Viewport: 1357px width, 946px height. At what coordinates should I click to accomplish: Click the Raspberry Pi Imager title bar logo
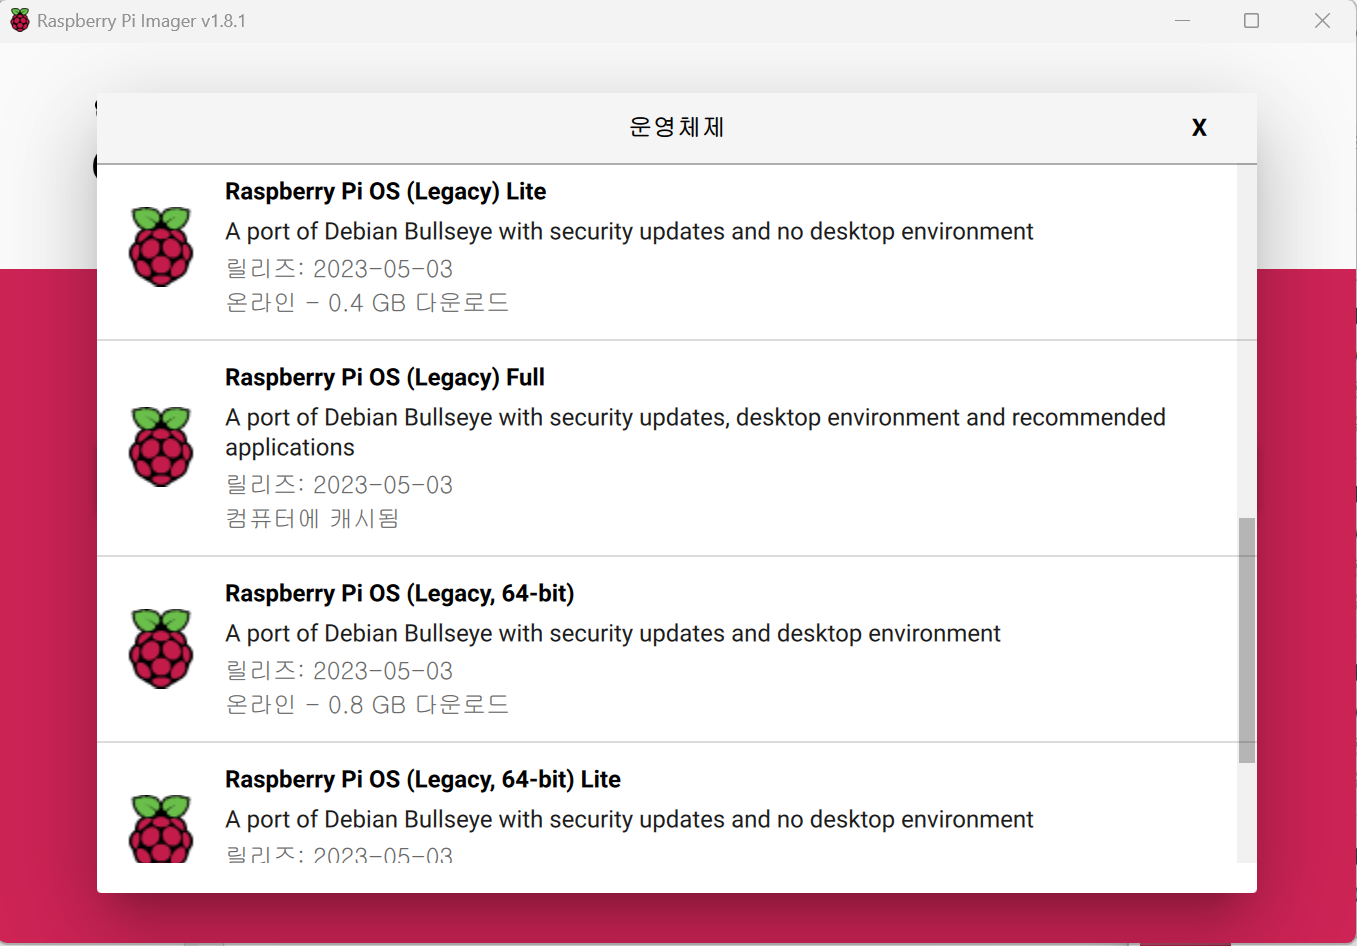20,20
